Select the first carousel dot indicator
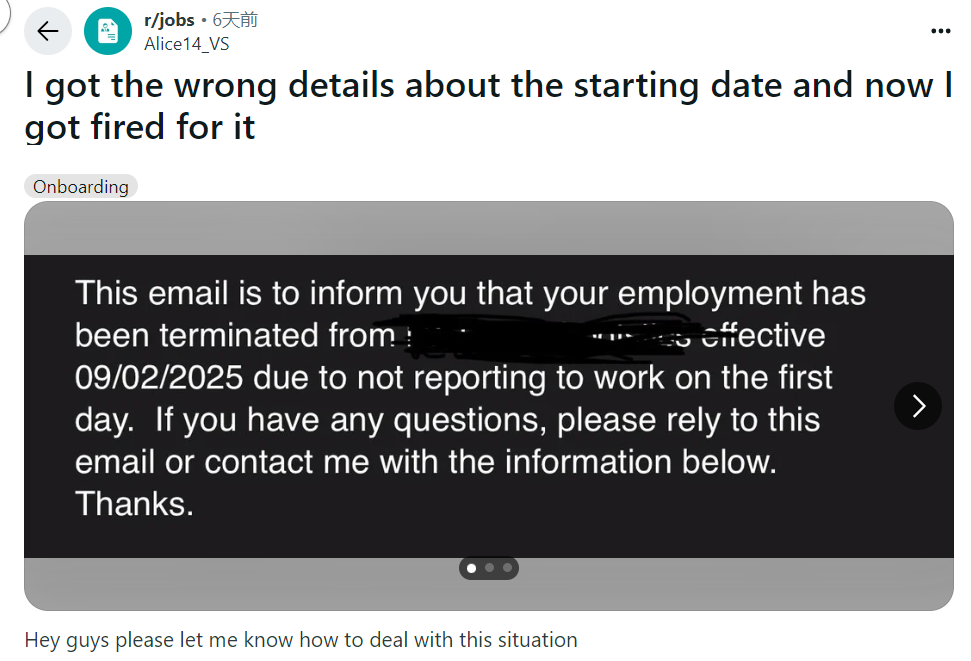 (x=471, y=568)
